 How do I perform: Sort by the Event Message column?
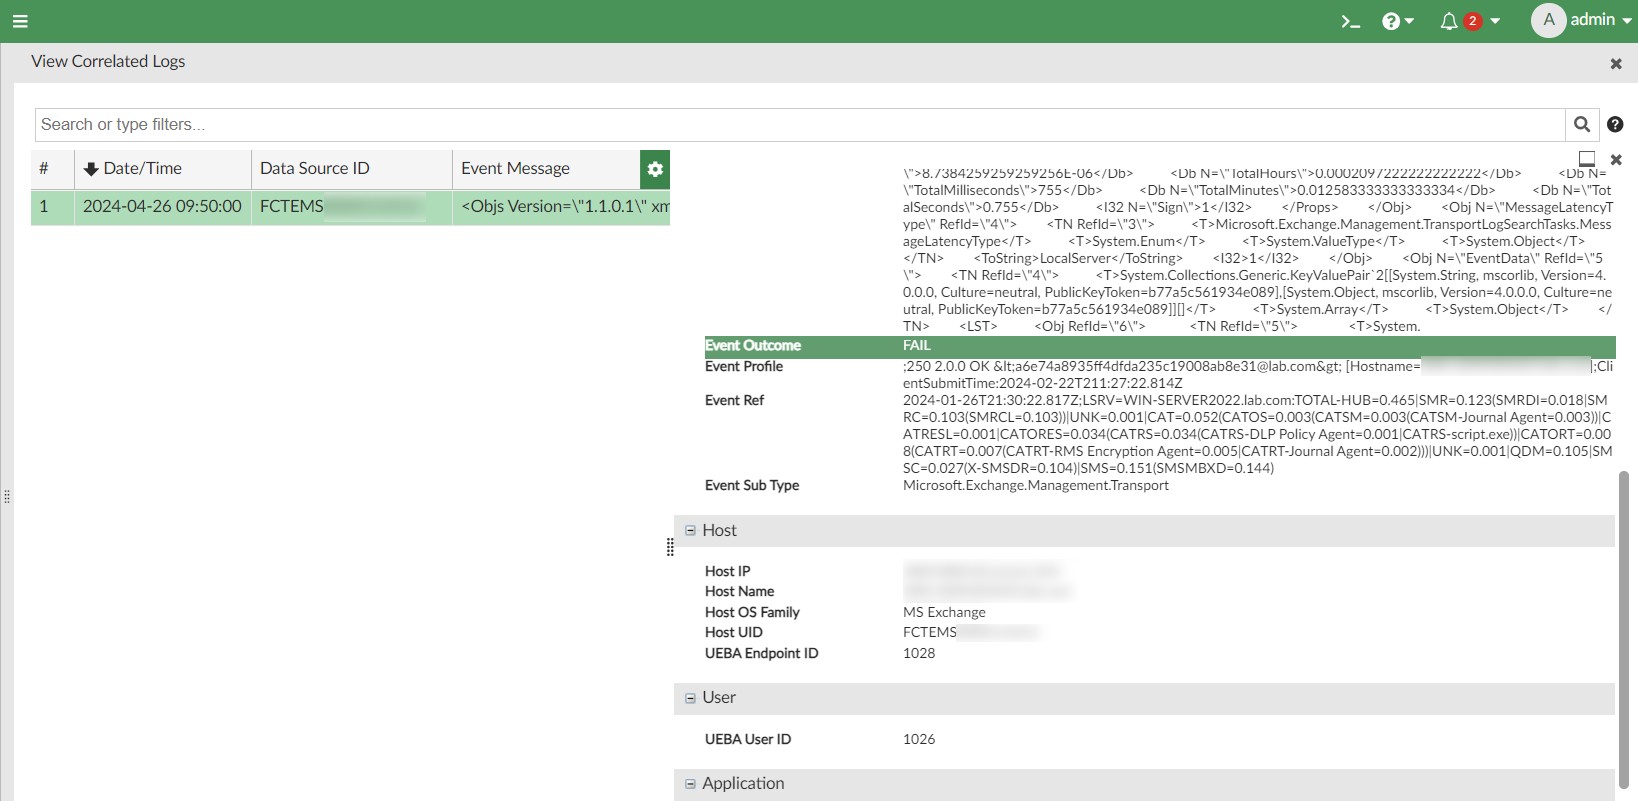click(x=546, y=169)
